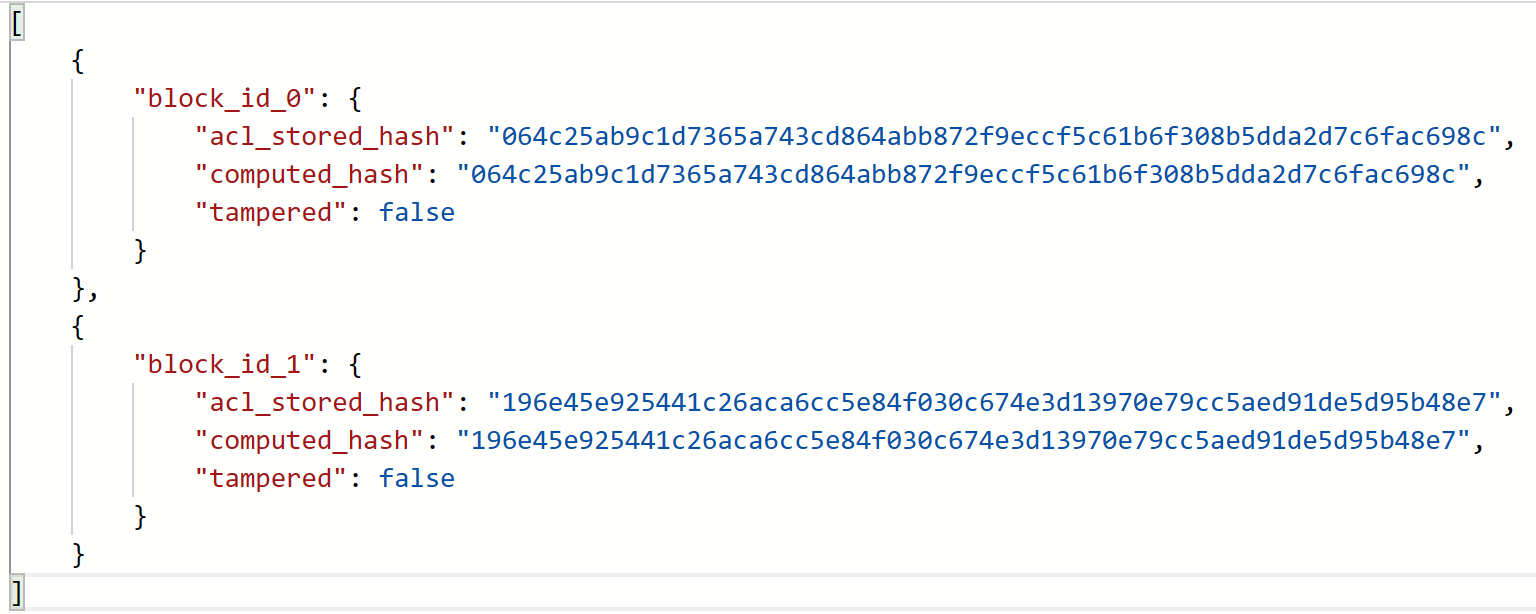Click the false value in block_id_0
Image resolution: width=1536 pixels, height=614 pixels.
coord(417,212)
